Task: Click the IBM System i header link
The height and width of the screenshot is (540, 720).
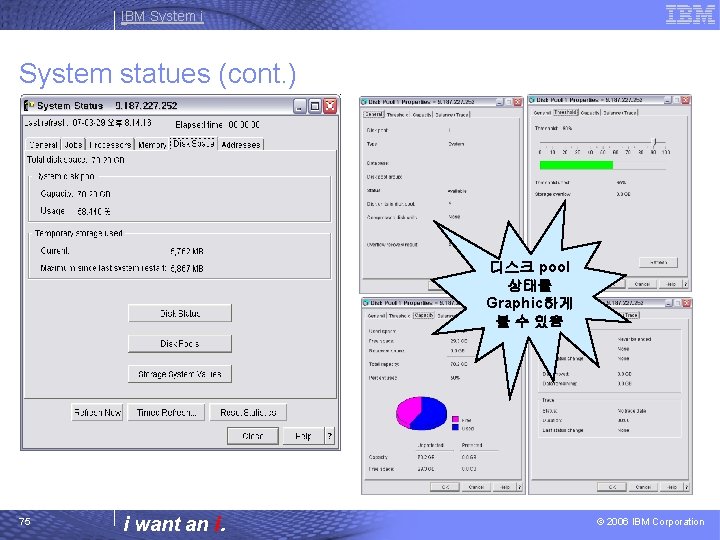Action: click(x=162, y=16)
